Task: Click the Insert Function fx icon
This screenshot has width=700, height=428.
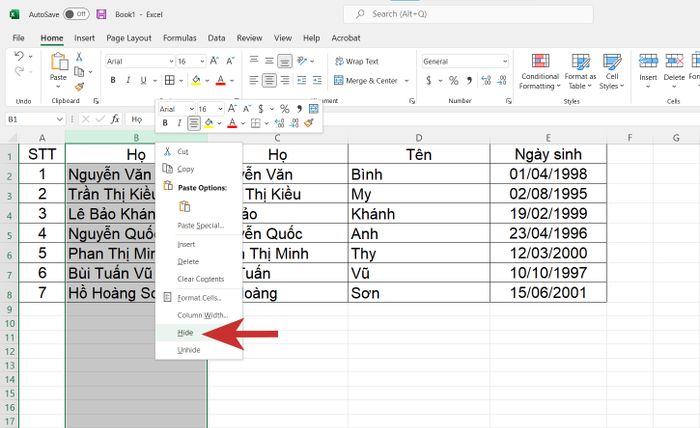Action: pyautogui.click(x=115, y=119)
